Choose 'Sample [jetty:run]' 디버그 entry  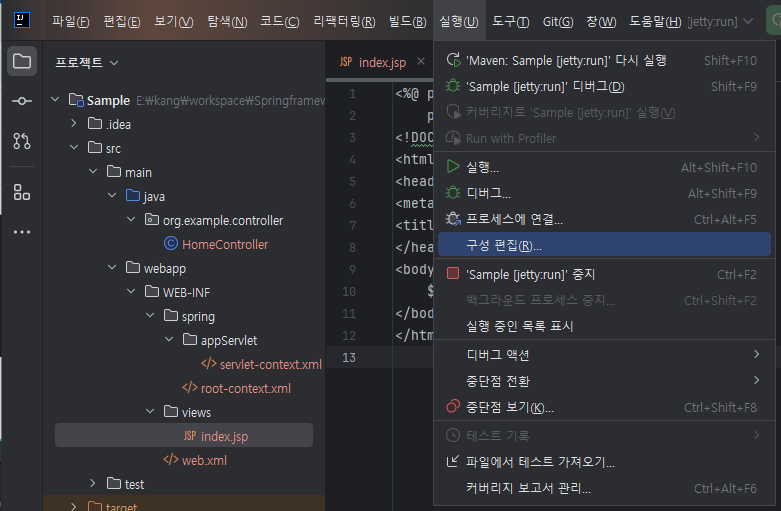pyautogui.click(x=604, y=87)
